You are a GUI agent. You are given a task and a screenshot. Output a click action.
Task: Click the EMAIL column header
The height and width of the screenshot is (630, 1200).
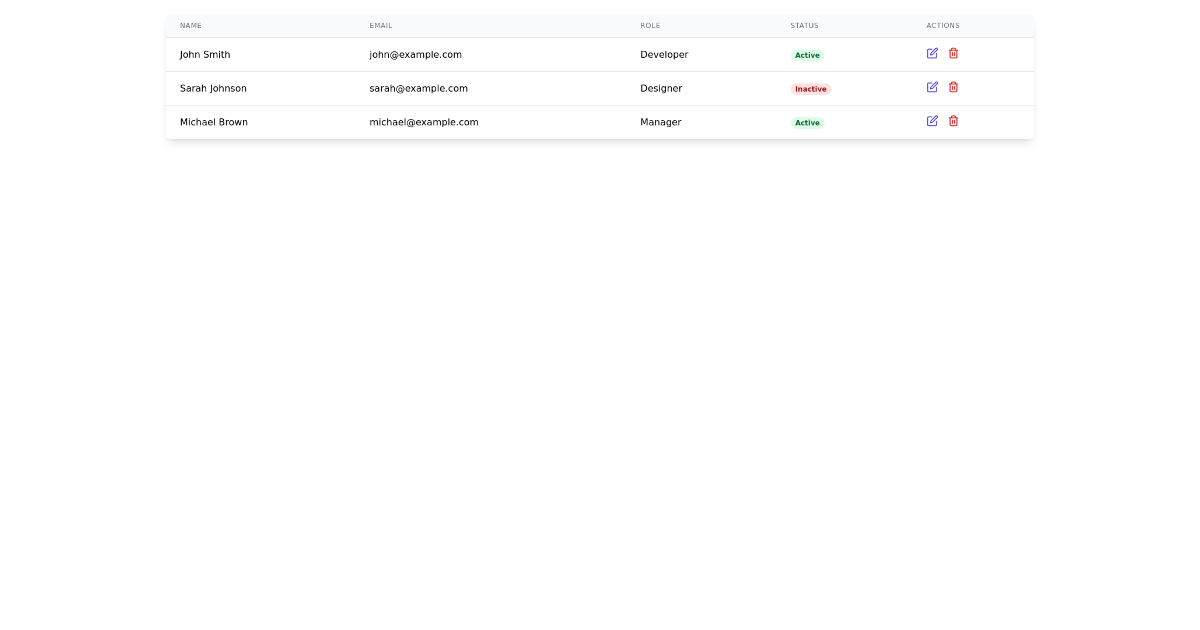(379, 25)
